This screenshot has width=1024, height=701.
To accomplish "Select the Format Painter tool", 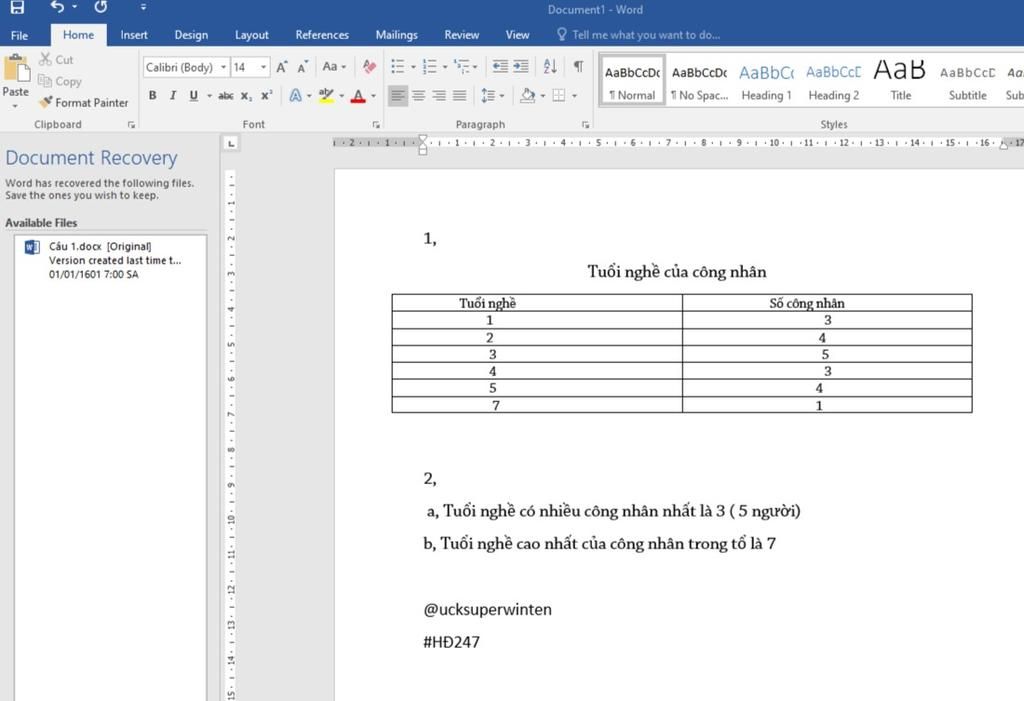I will click(x=84, y=103).
